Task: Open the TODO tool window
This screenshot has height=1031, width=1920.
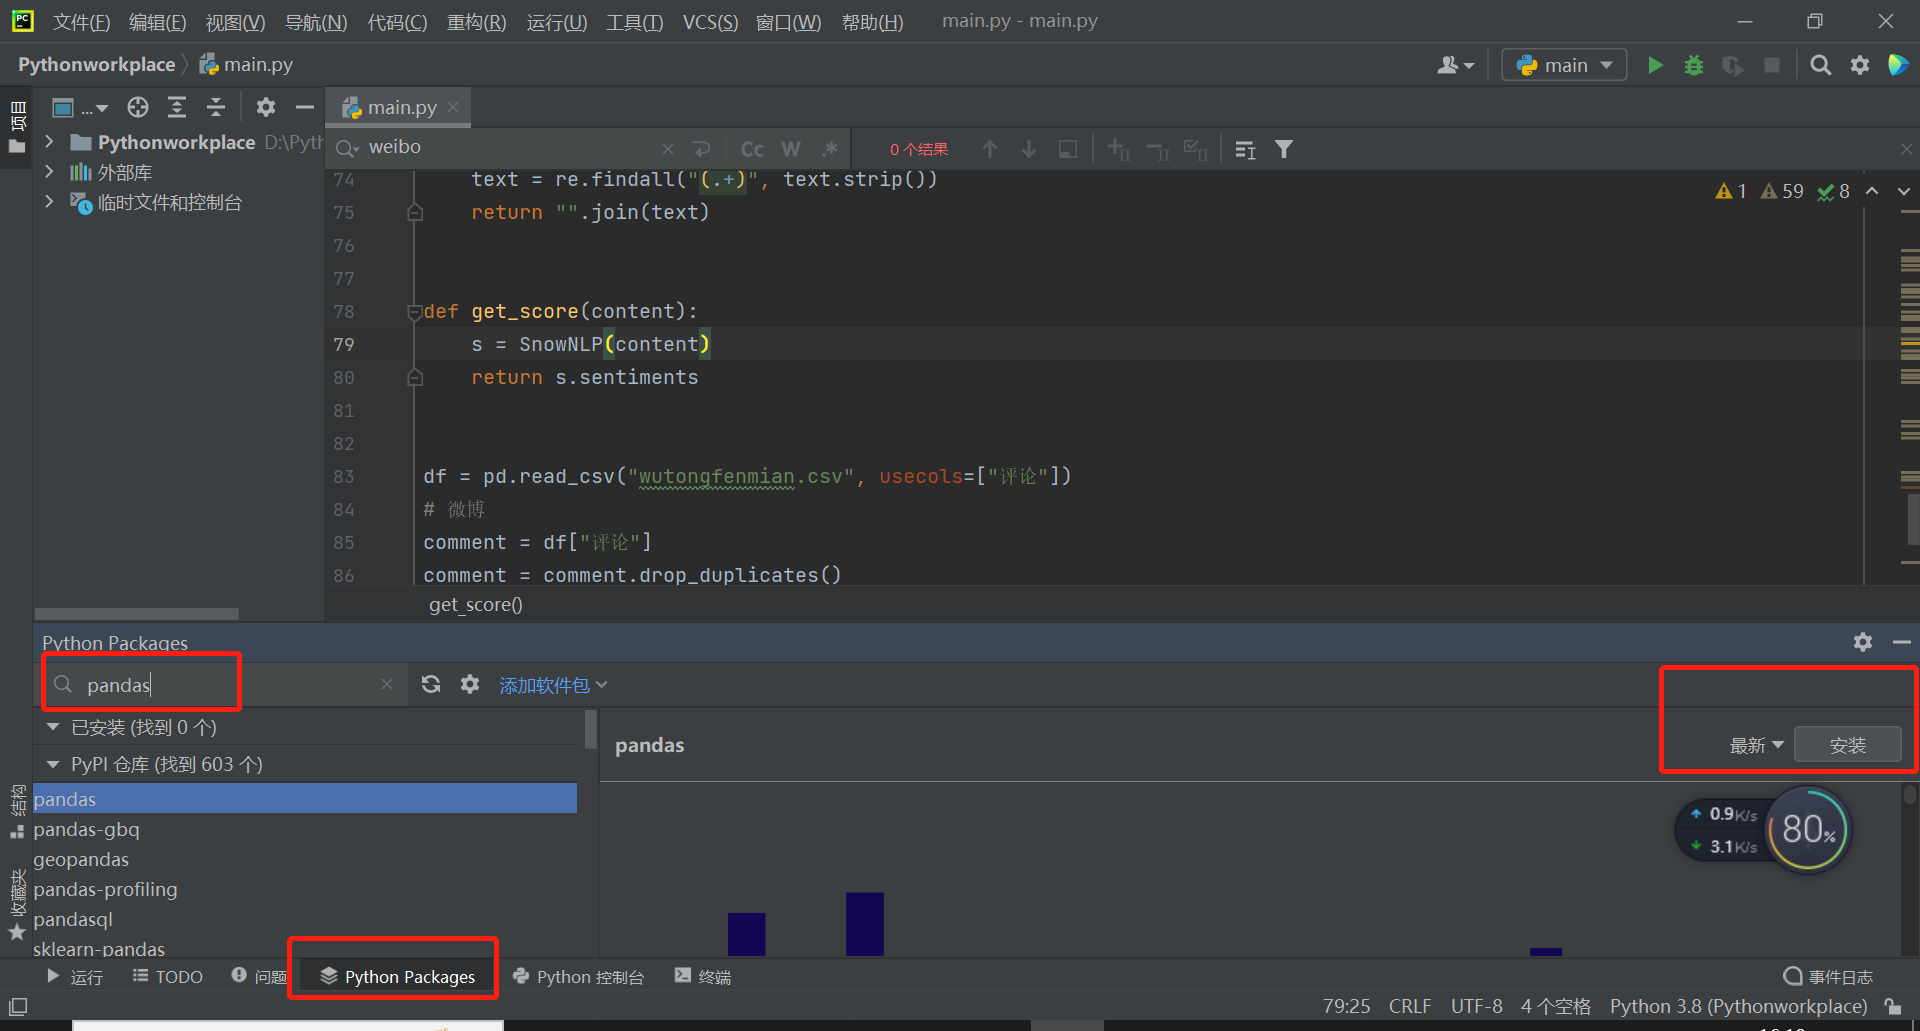Action: click(167, 976)
